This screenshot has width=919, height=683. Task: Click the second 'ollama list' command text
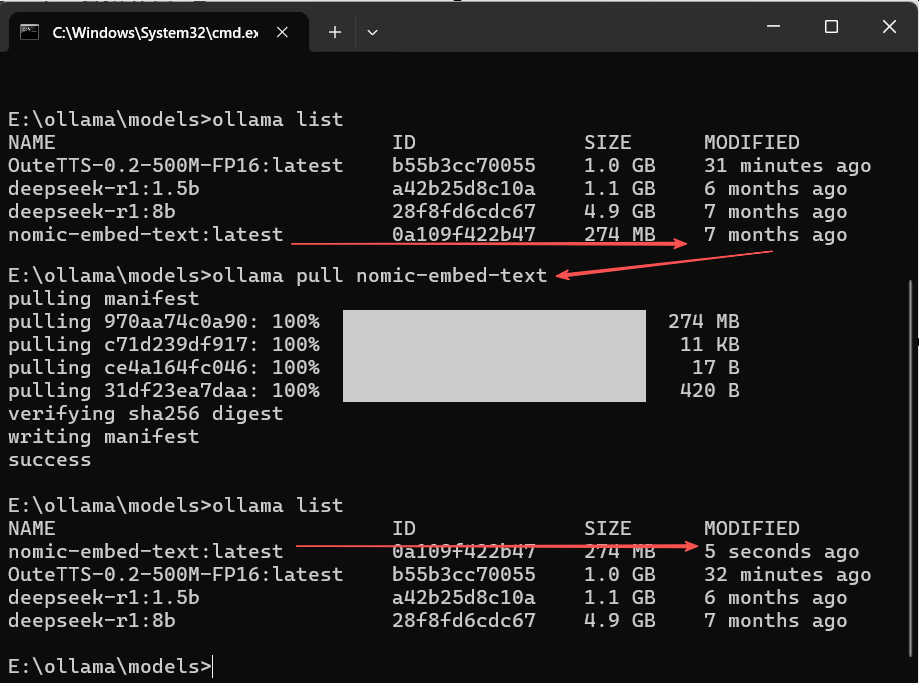[x=277, y=505]
